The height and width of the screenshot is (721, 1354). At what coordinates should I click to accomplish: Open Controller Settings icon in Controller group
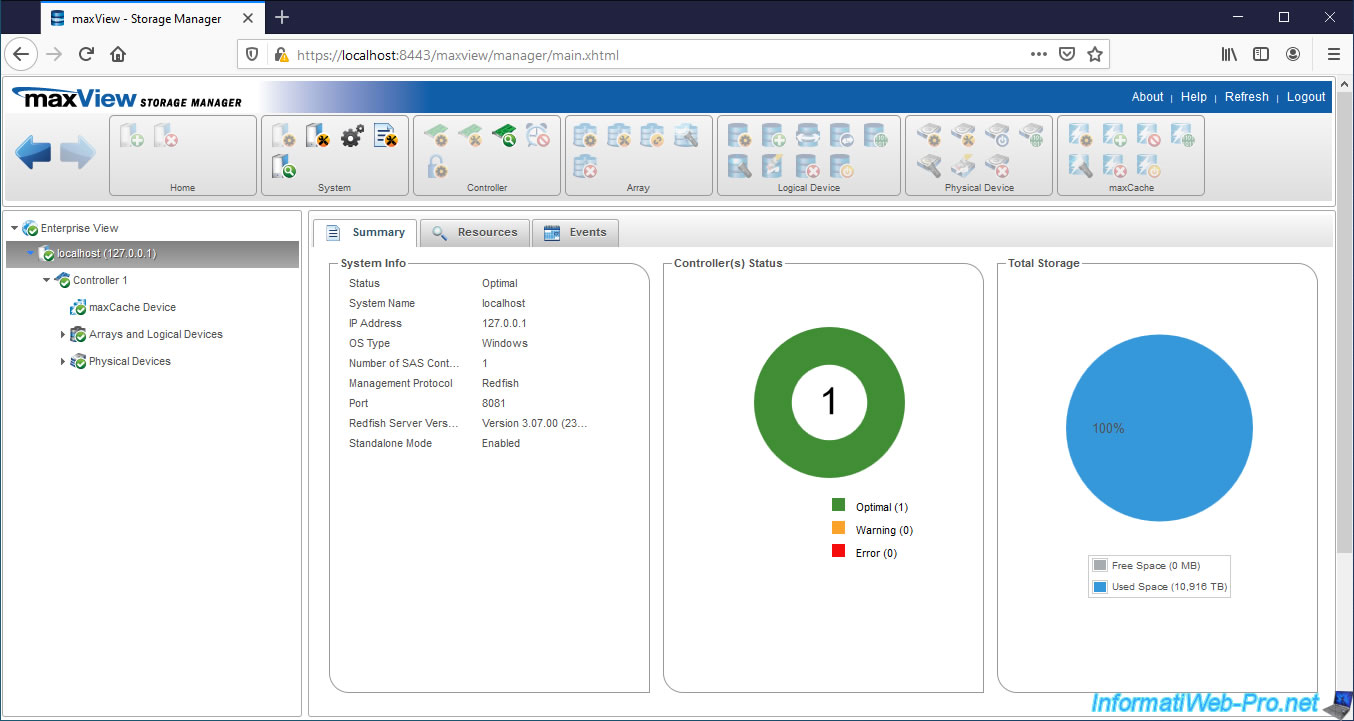click(436, 138)
